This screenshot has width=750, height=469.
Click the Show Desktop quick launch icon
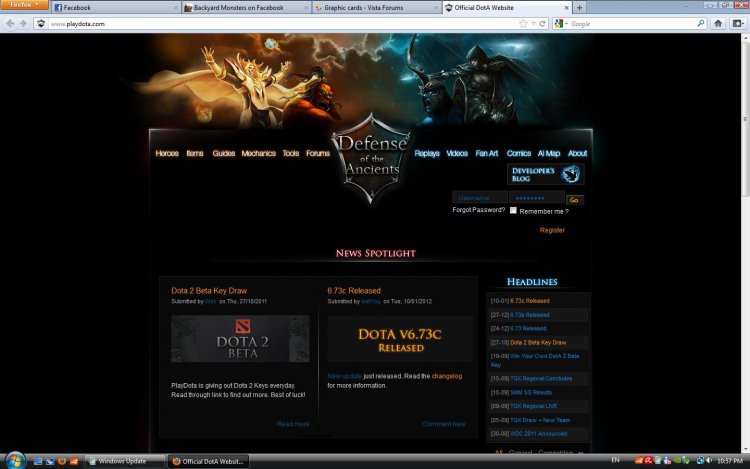[x=38, y=461]
